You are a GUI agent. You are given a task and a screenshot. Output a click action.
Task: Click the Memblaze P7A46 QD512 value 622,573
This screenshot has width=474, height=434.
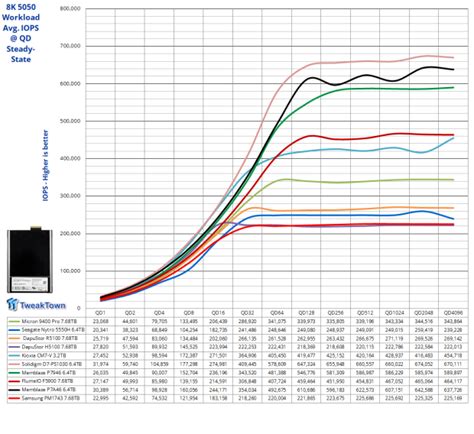365,390
